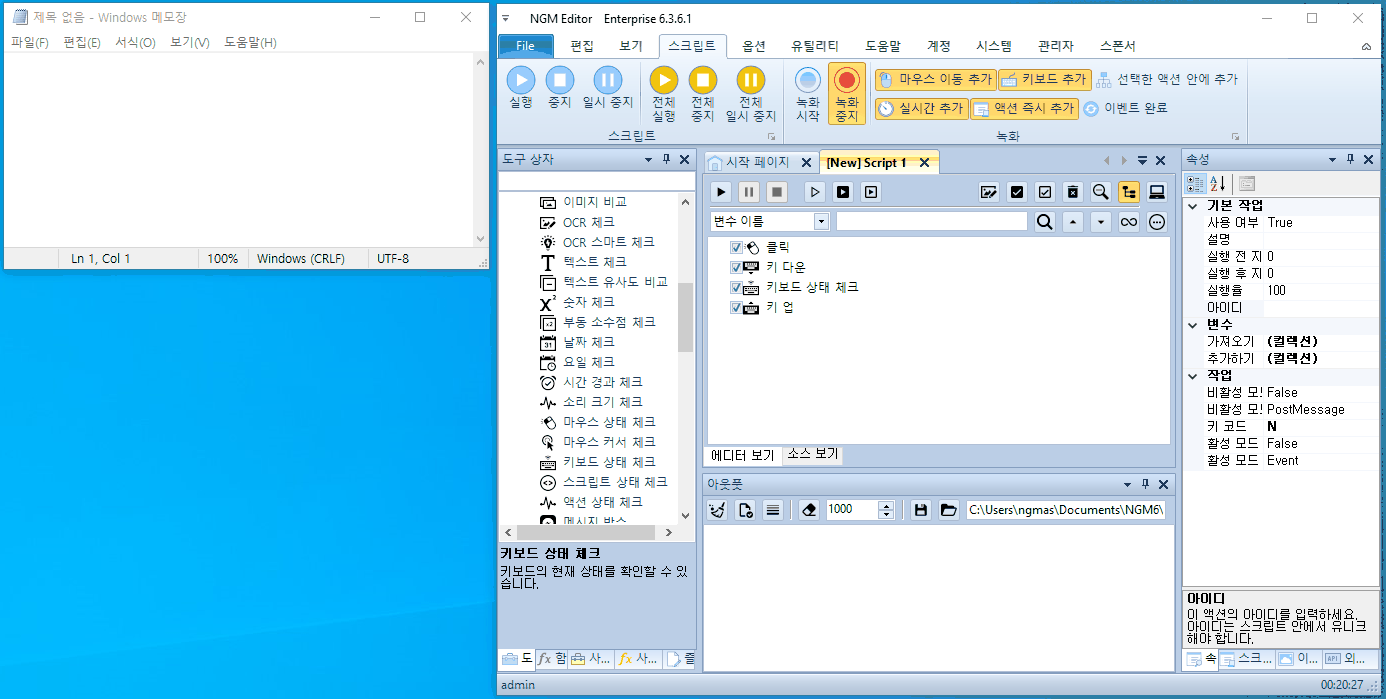Click alphabetical A-Z sort in properties panel

[x=1218, y=184]
